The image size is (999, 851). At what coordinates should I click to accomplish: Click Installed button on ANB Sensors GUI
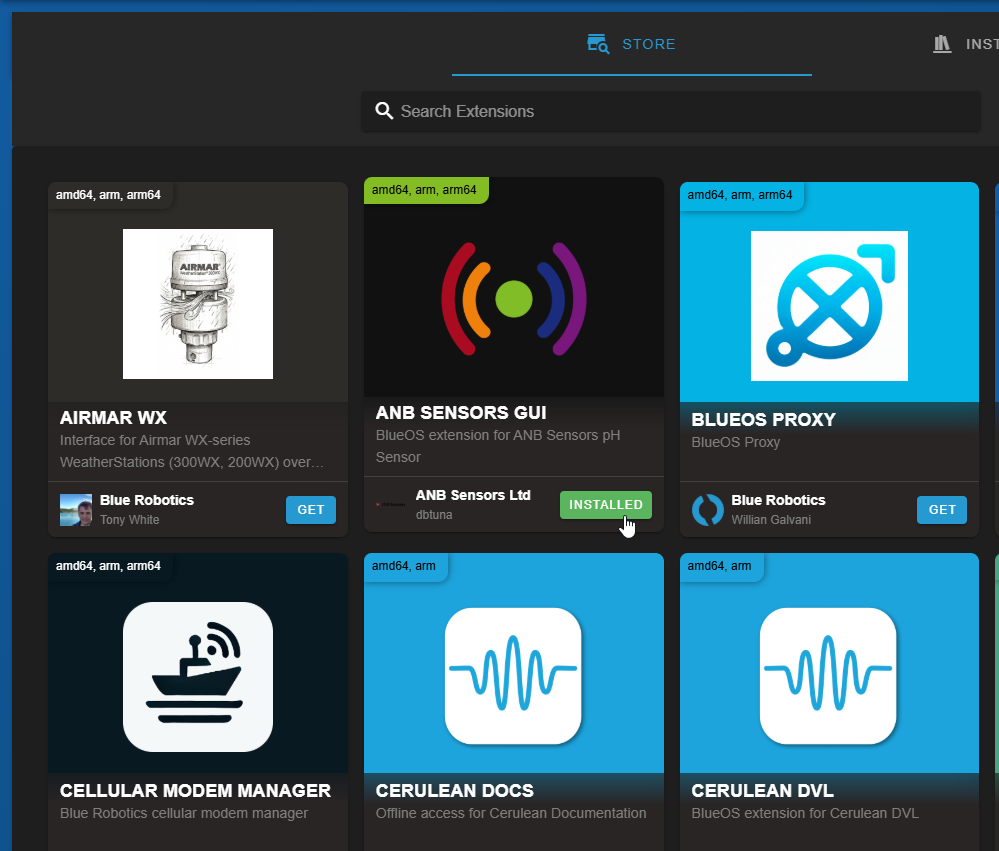[605, 504]
